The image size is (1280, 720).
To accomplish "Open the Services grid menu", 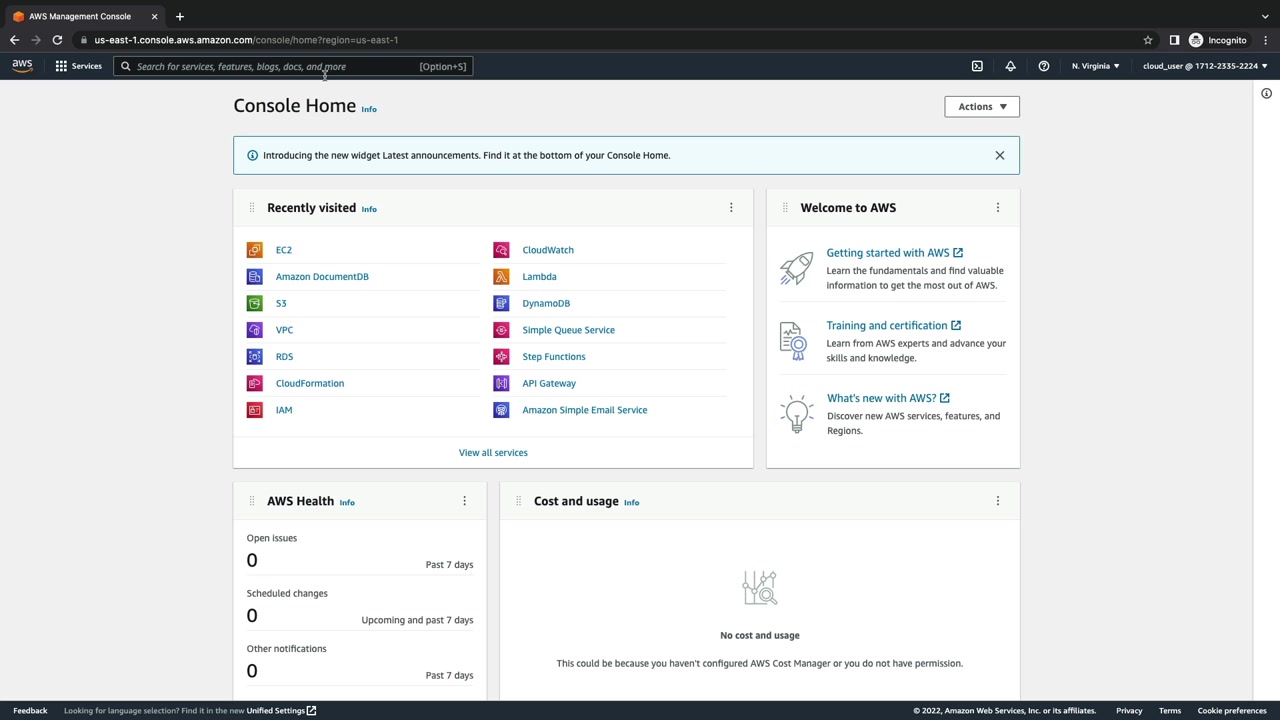I will pyautogui.click(x=78, y=66).
